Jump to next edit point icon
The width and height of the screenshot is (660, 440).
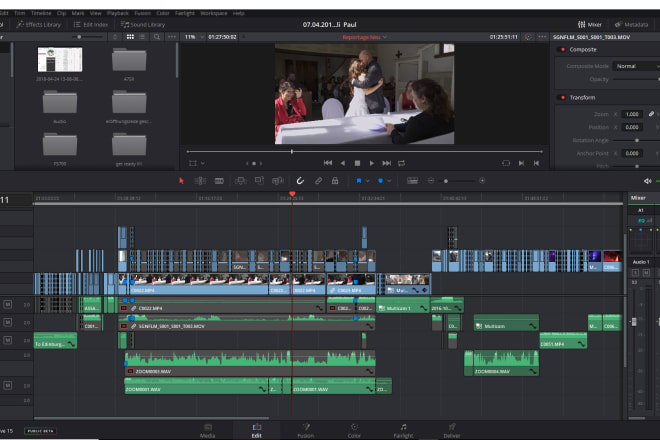point(522,163)
